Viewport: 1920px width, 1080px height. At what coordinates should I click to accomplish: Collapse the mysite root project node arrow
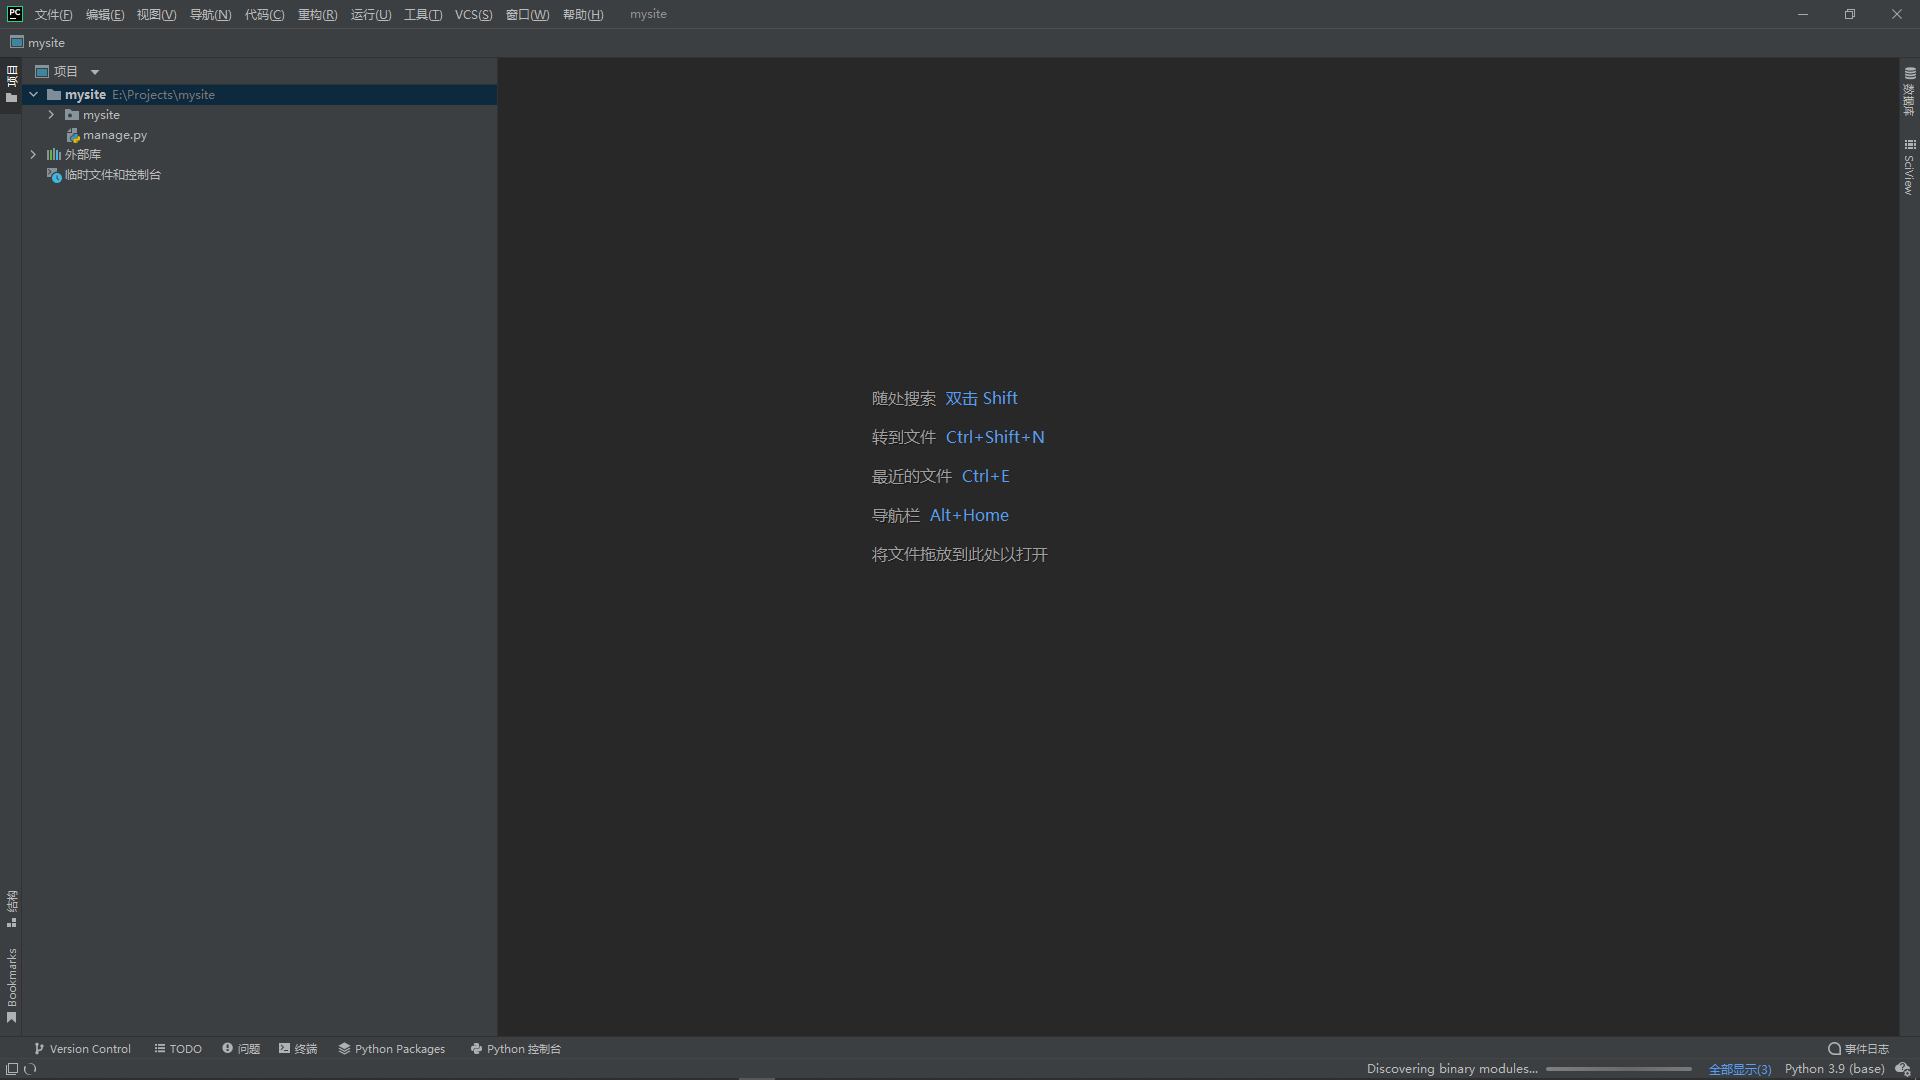pos(33,94)
